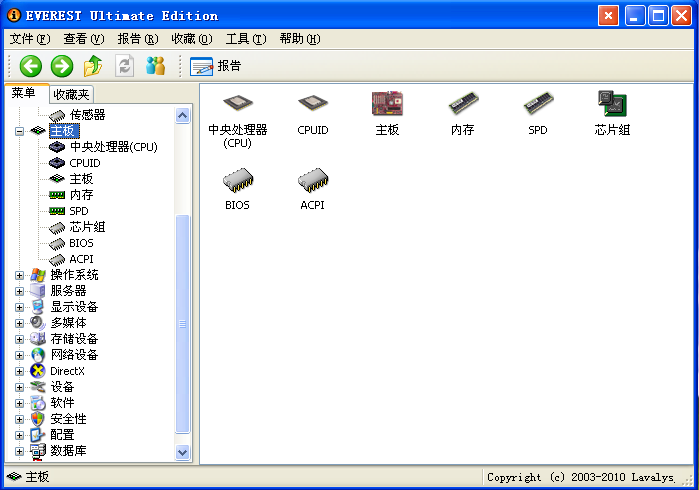This screenshot has width=699, height=490.
Task: Open the 文件(F) menu
Action: coord(30,39)
